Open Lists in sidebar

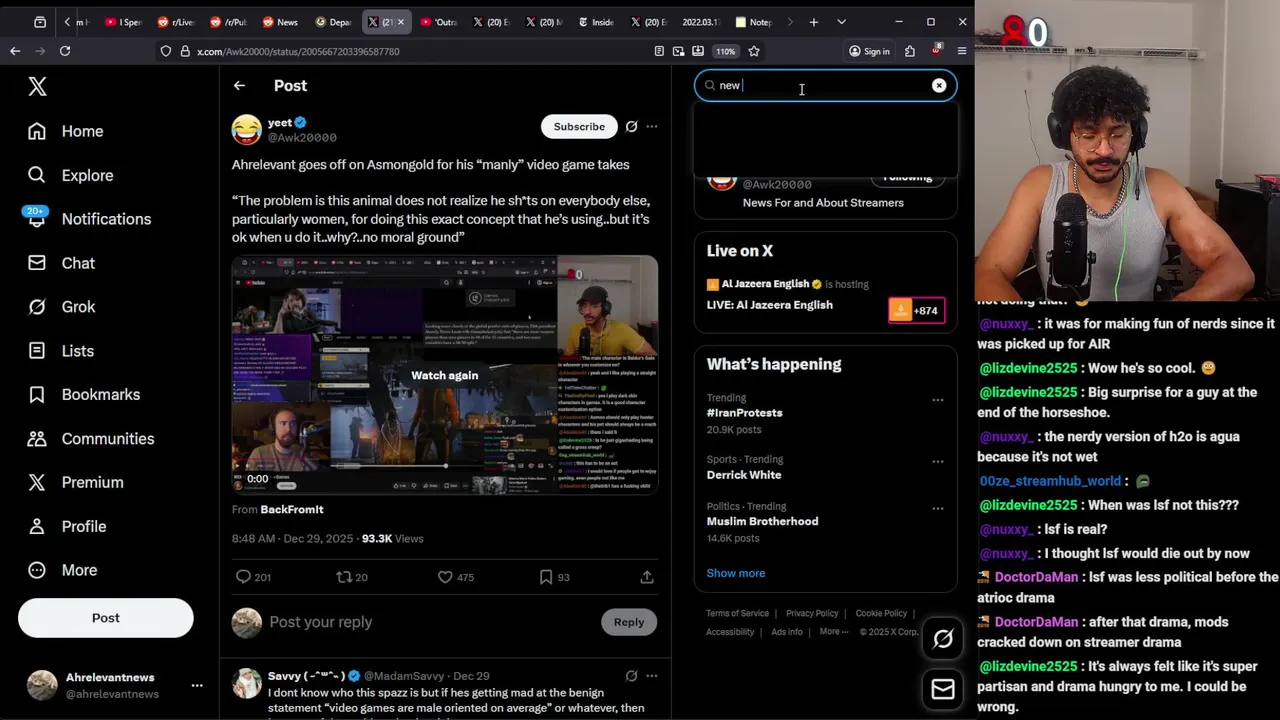tap(61, 351)
